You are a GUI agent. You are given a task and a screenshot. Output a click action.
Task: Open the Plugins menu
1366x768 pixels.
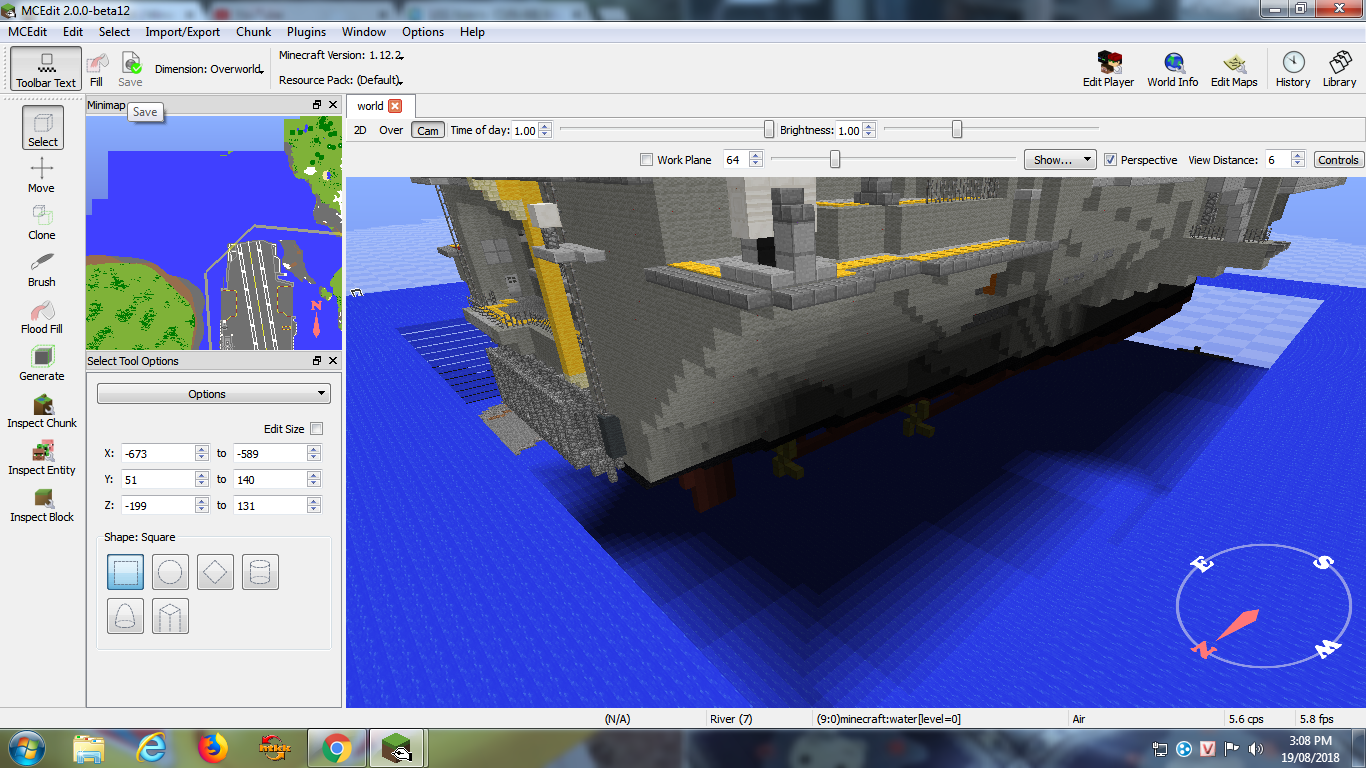pyautogui.click(x=306, y=32)
